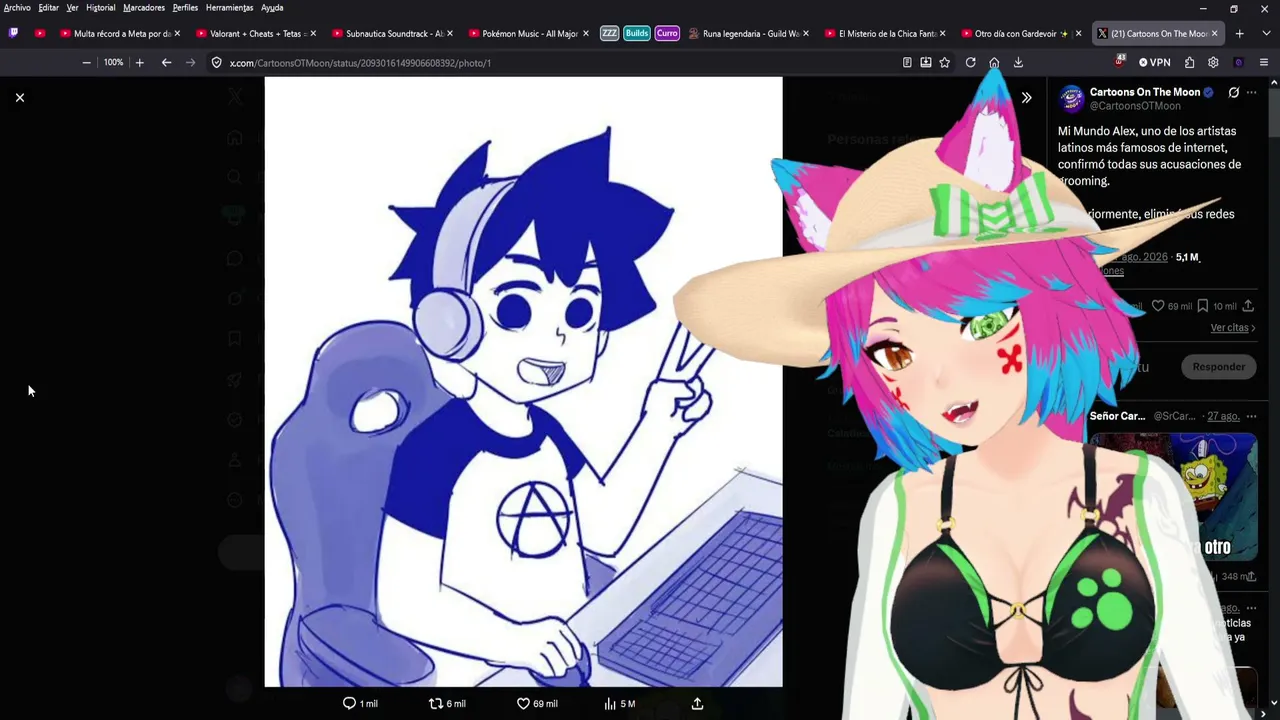Screen dimensions: 1280x720
Task: Repost using the 6 mil retweet icon
Action: 435,703
